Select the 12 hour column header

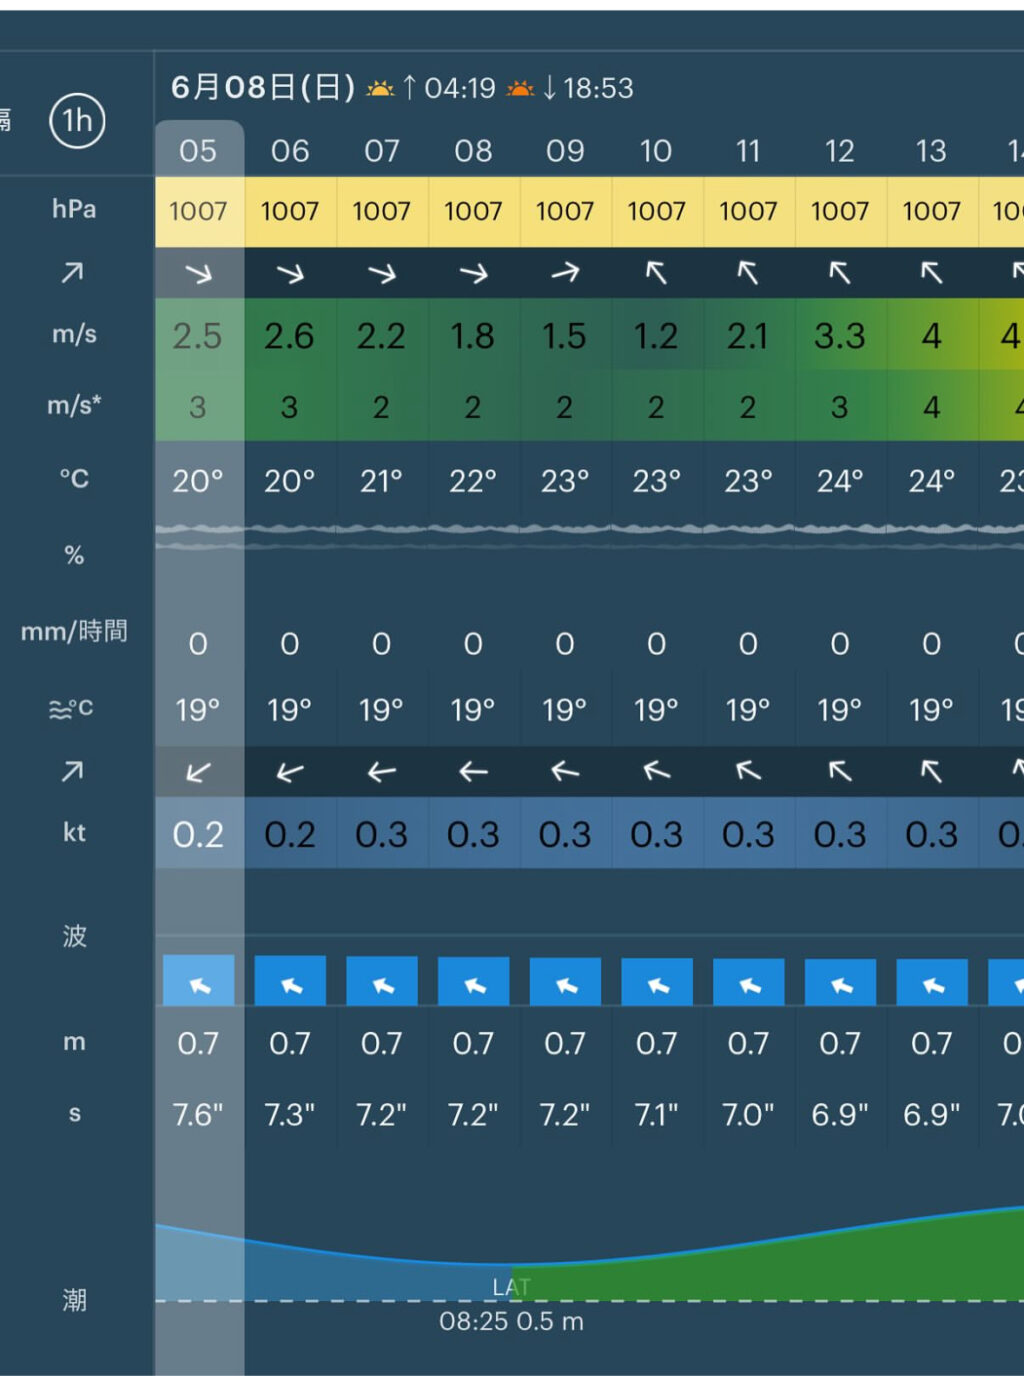839,151
